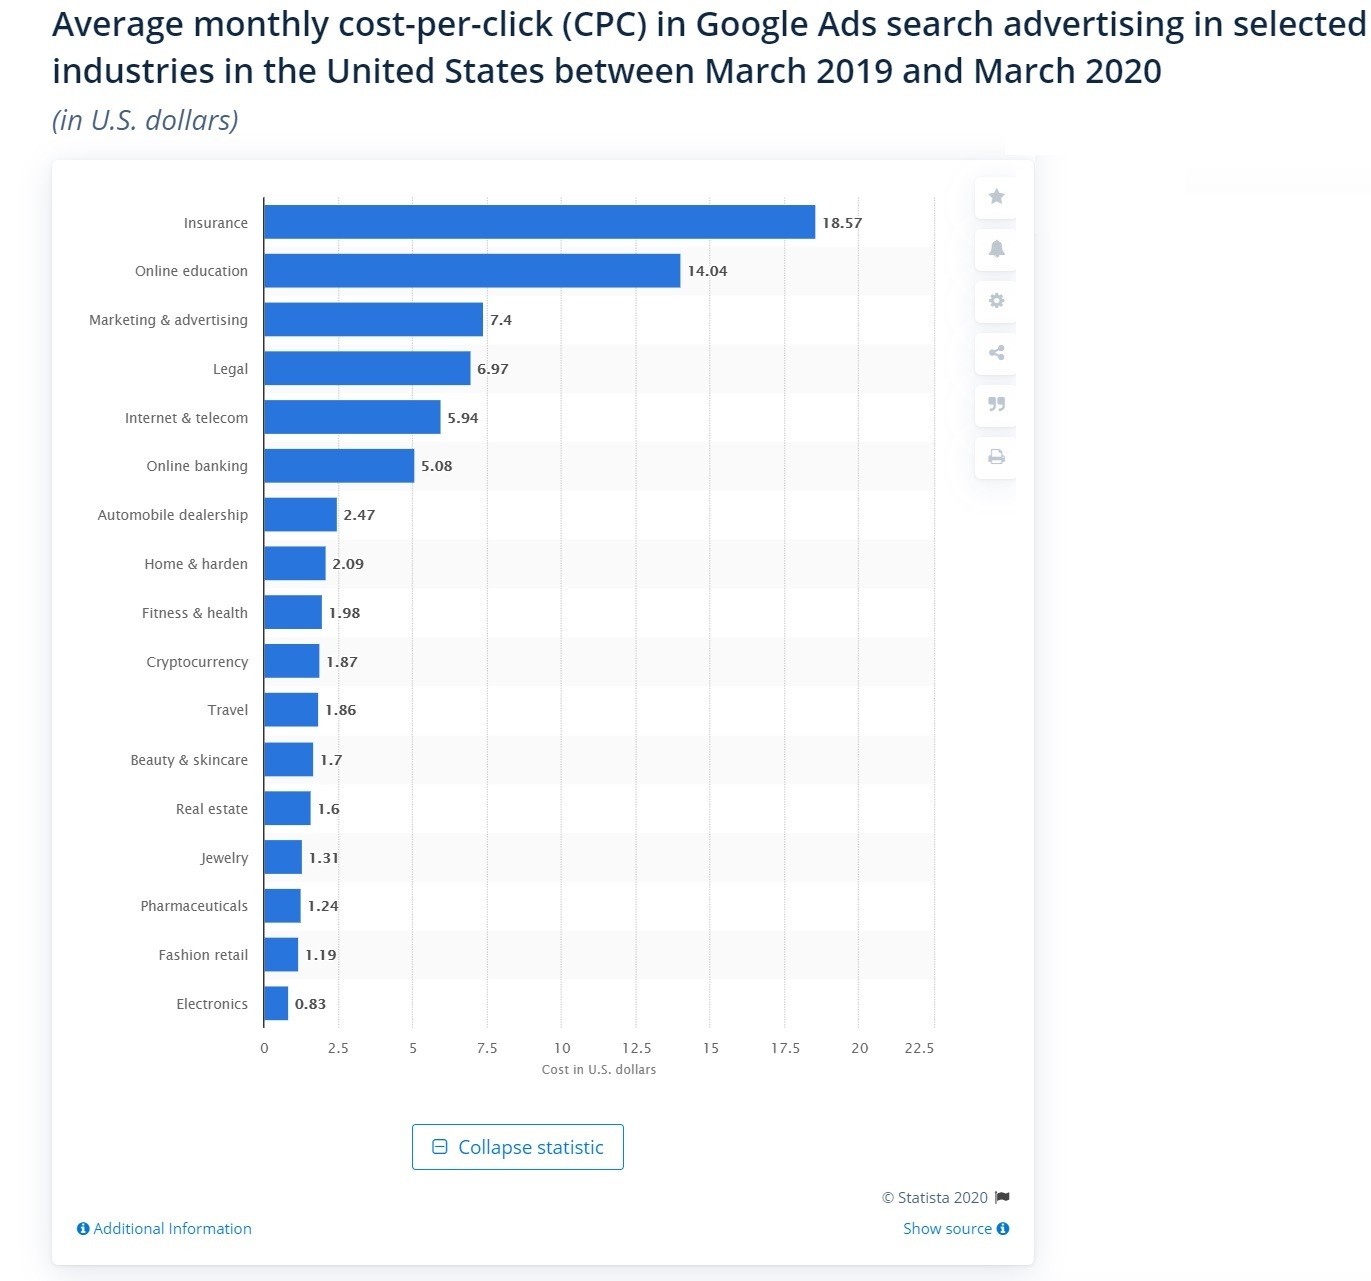
Task: Select the Cryptocurrency bar
Action: click(290, 661)
